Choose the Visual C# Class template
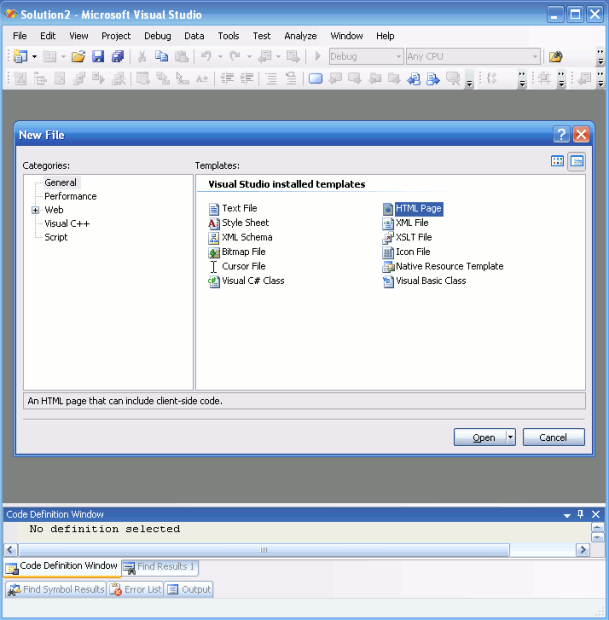Image resolution: width=609 pixels, height=620 pixels. click(x=252, y=281)
